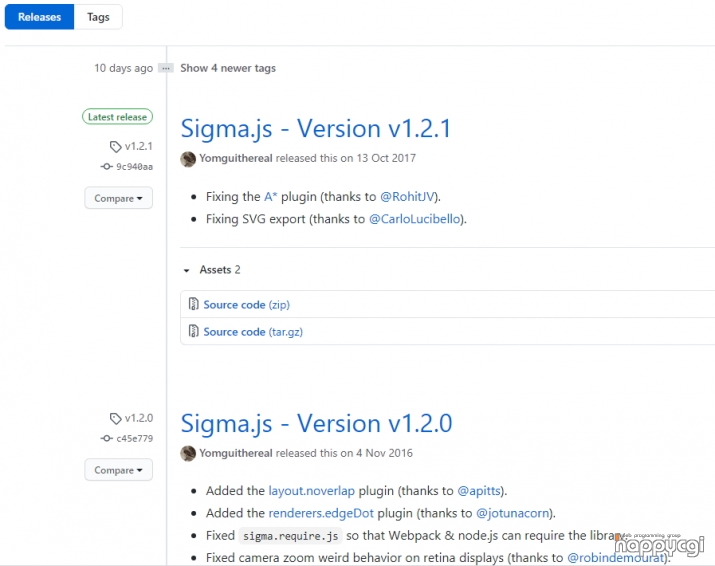The width and height of the screenshot is (715, 566).
Task: Show 4 newer tags
Action: click(228, 68)
